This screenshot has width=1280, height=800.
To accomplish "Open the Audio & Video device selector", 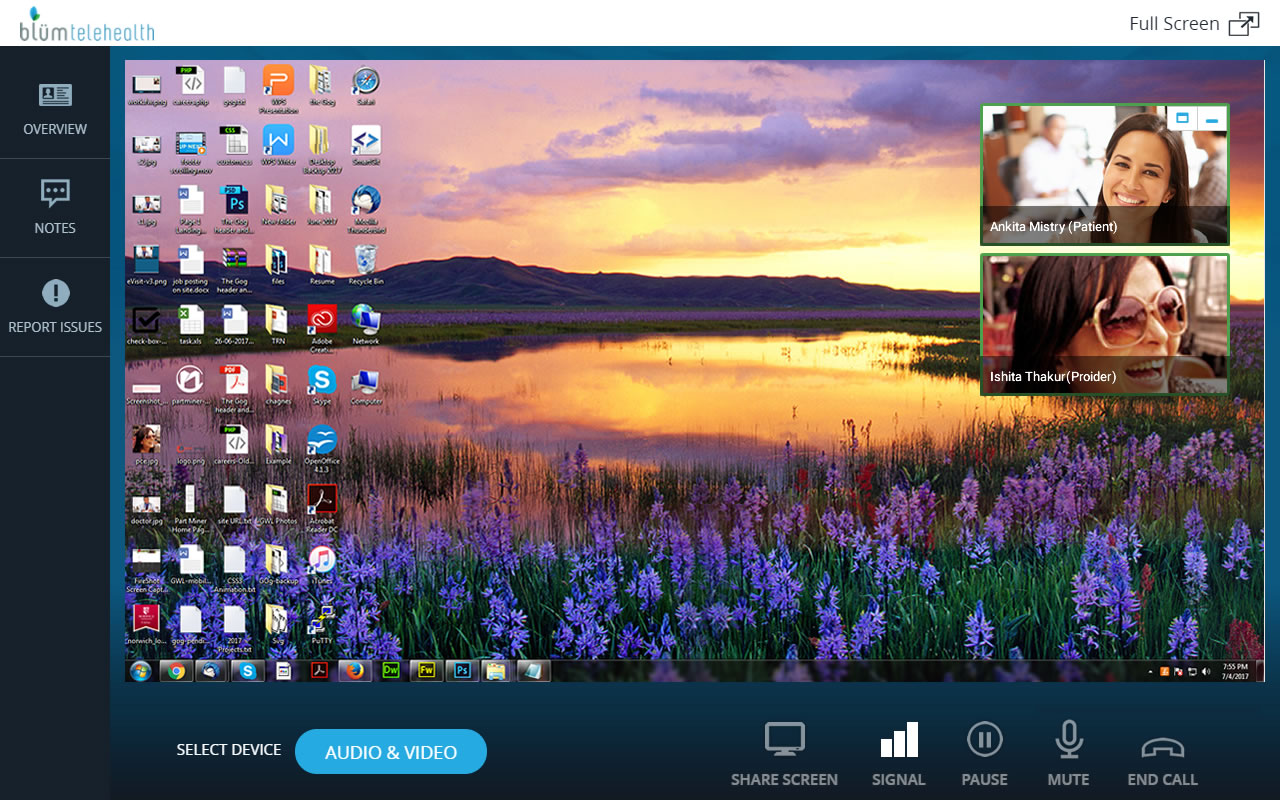I will click(391, 750).
